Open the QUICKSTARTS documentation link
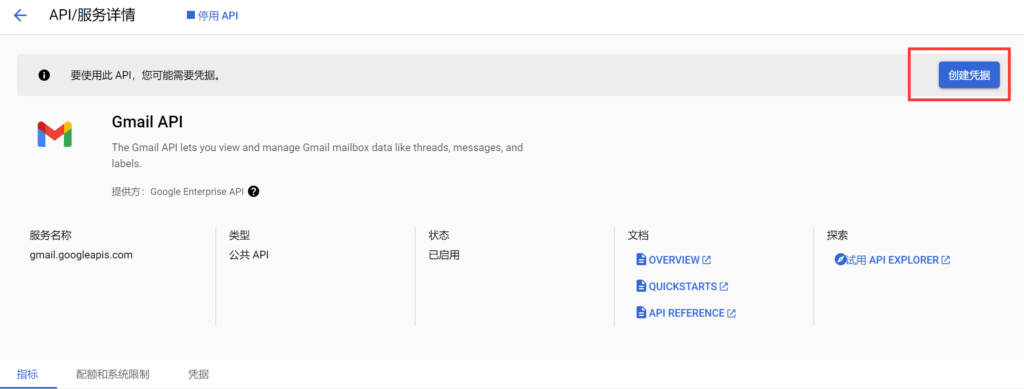The width and height of the screenshot is (1024, 389). [x=682, y=287]
